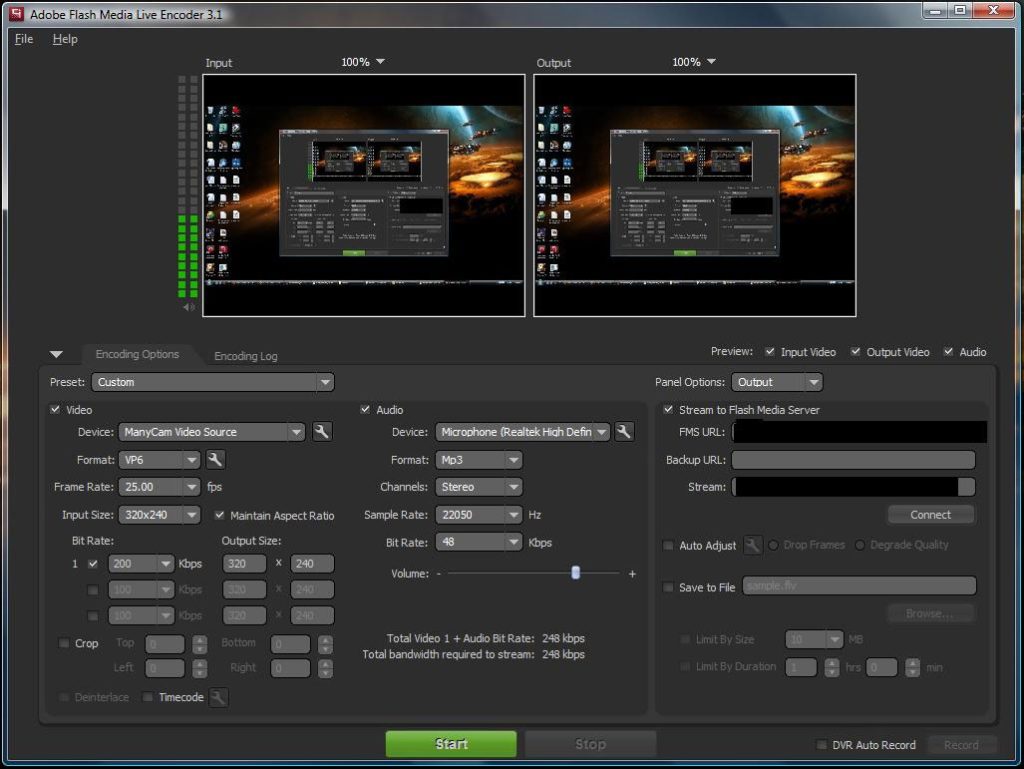
Task: Open the Panel Options dropdown
Action: [x=776, y=382]
